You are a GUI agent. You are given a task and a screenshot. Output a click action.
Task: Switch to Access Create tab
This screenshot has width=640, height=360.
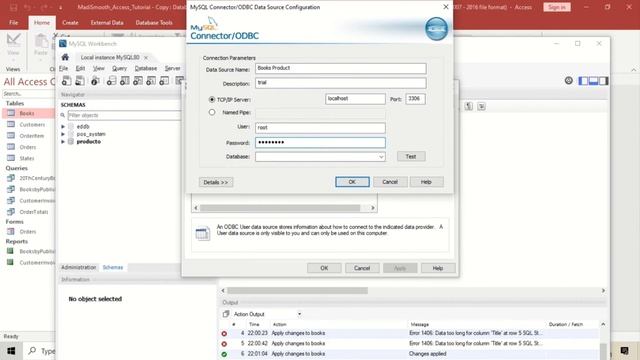[70, 22]
